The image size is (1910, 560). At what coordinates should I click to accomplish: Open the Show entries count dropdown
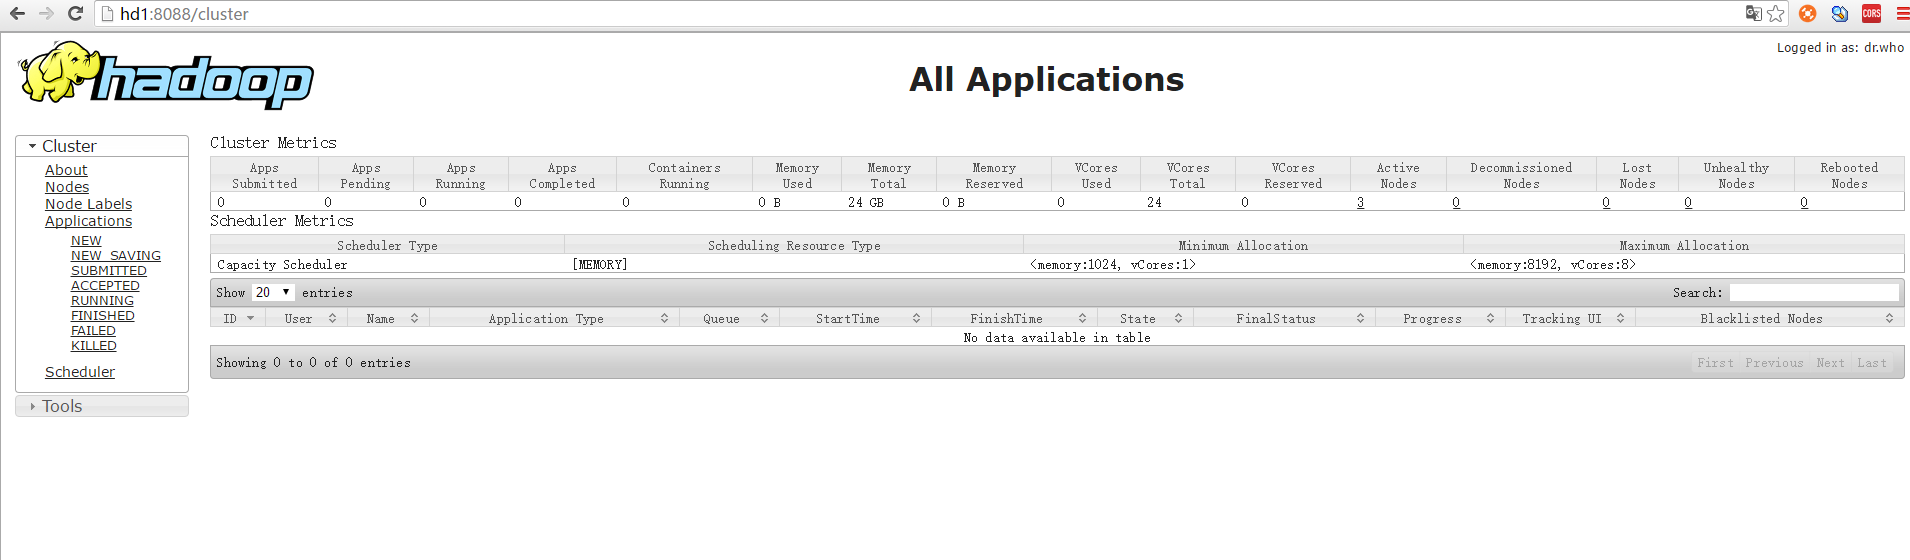tap(273, 292)
